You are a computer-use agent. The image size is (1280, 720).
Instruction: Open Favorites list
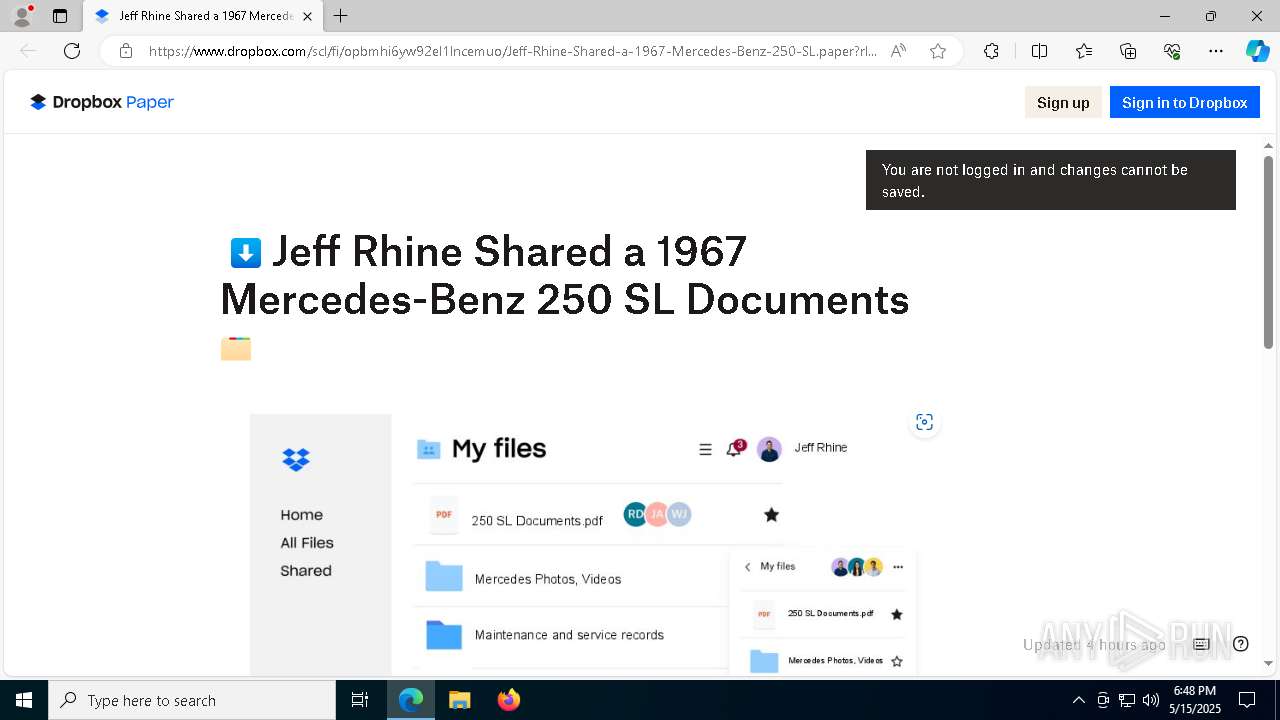[1084, 51]
